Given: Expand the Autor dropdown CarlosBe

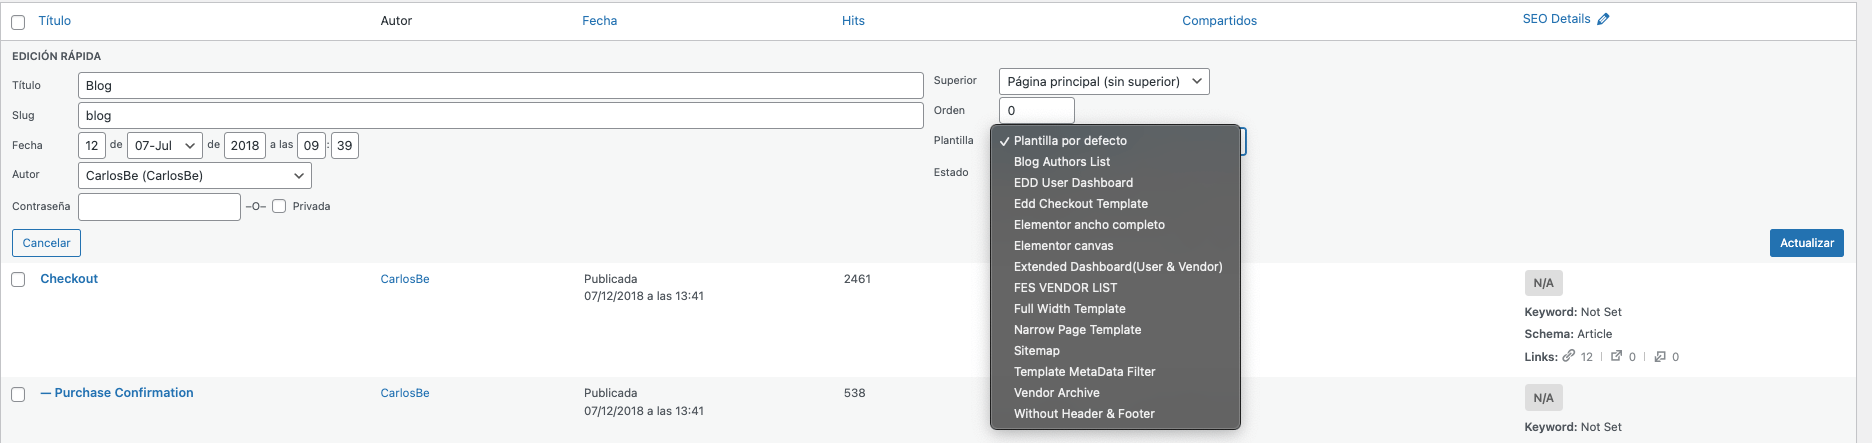Looking at the screenshot, I should click(195, 175).
